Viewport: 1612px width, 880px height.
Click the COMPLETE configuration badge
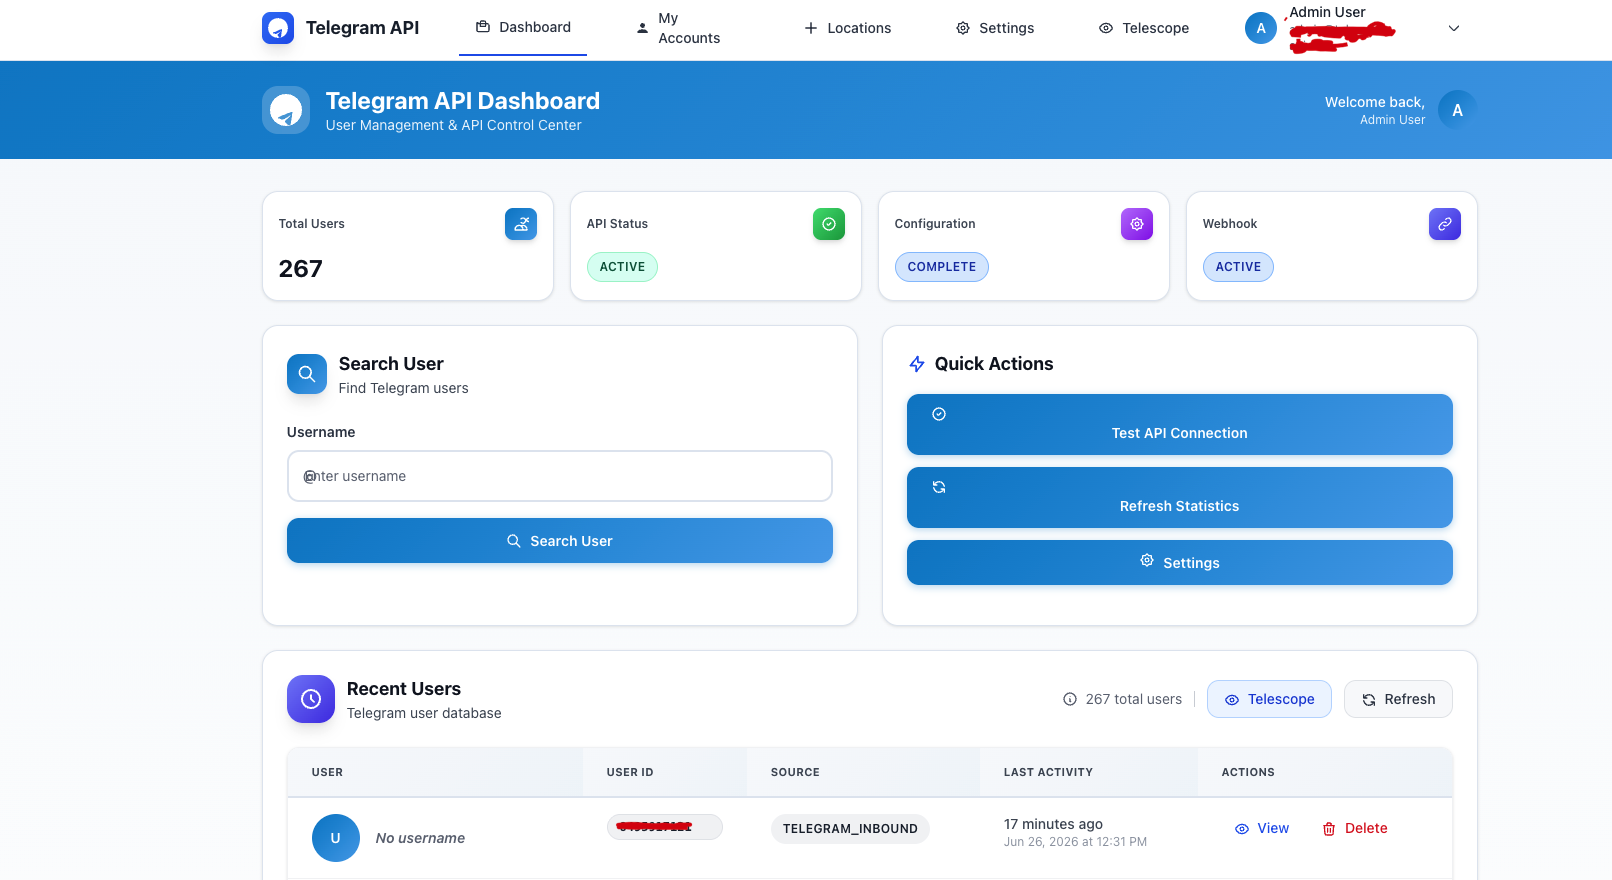coord(942,267)
